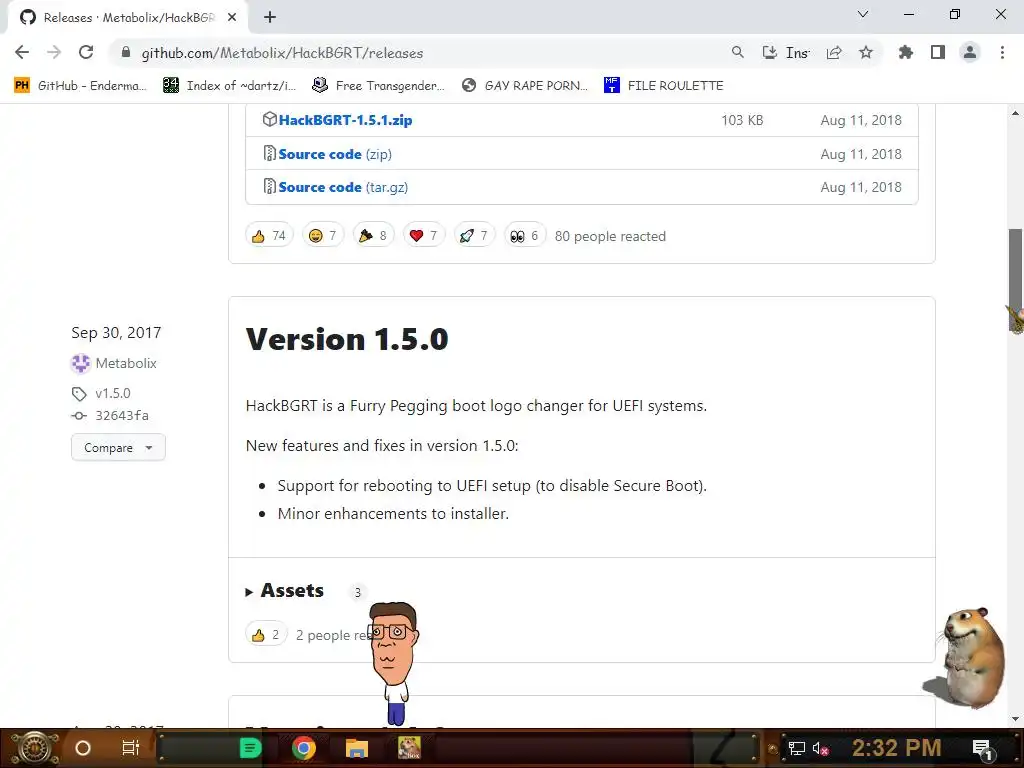Download HackBGRT-1.5.1.zip
The height and width of the screenshot is (768, 1024).
click(345, 120)
